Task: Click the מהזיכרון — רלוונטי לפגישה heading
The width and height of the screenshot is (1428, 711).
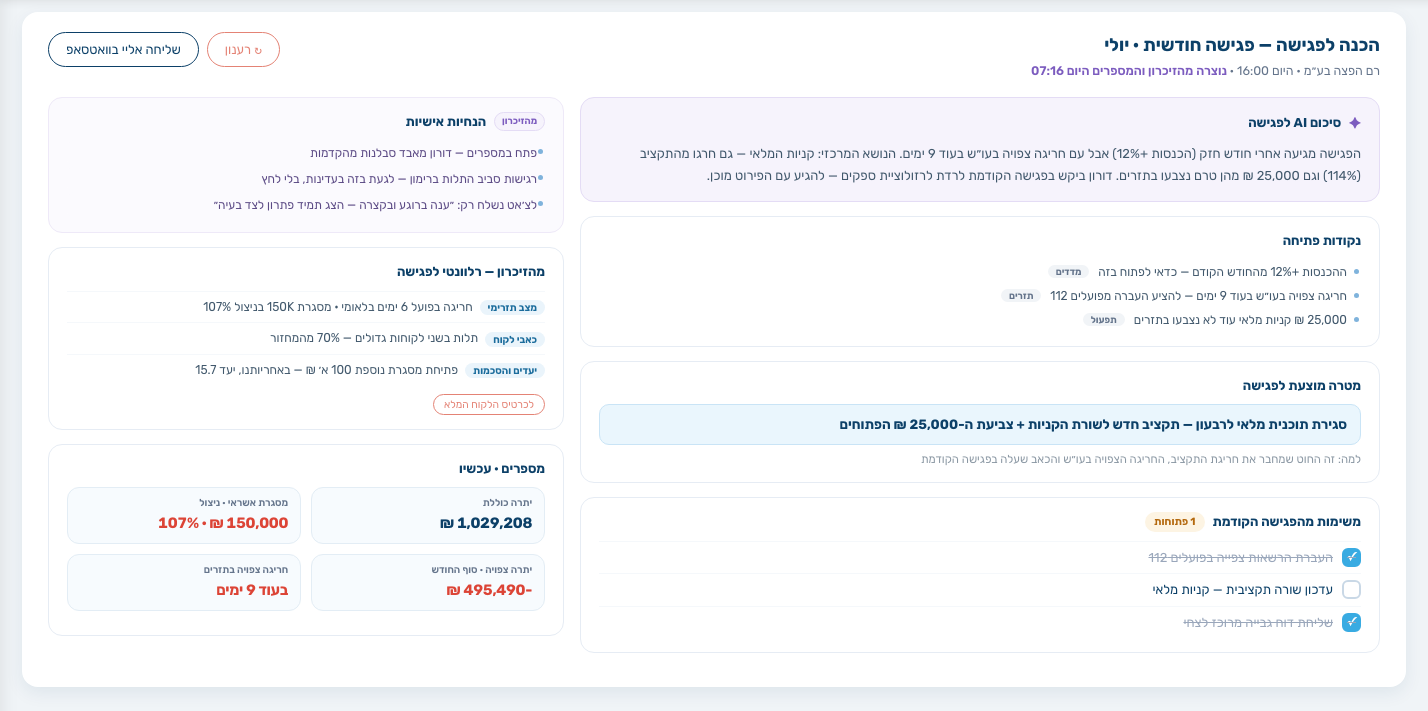Action: [x=471, y=272]
